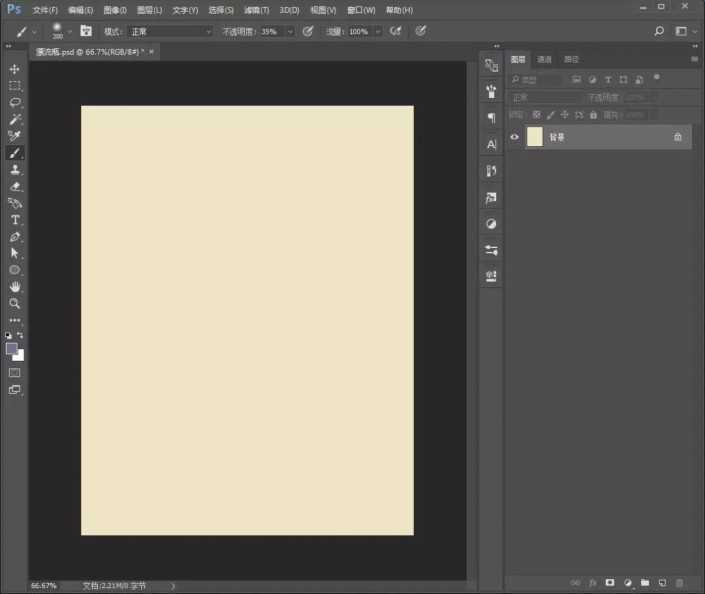Activate the Hand tool

[x=15, y=286]
